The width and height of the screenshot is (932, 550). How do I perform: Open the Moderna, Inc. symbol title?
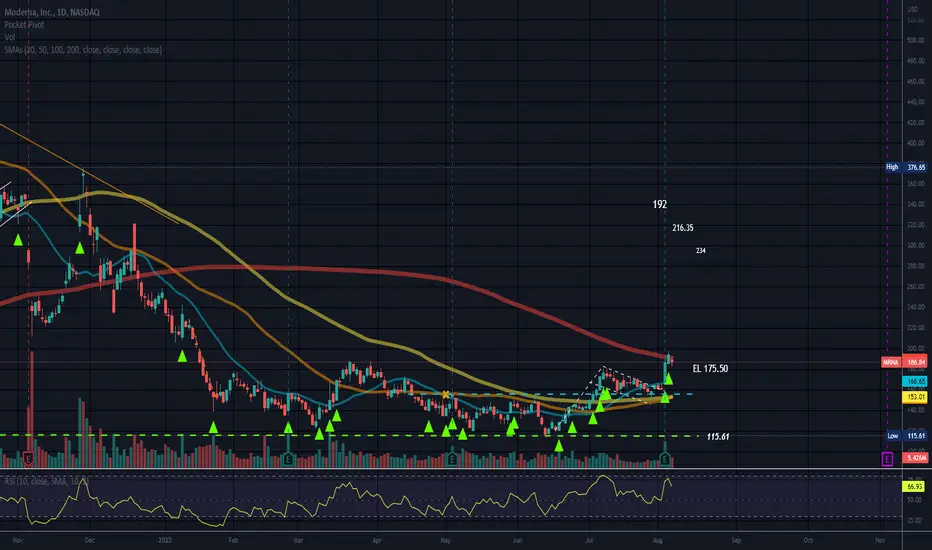52,12
